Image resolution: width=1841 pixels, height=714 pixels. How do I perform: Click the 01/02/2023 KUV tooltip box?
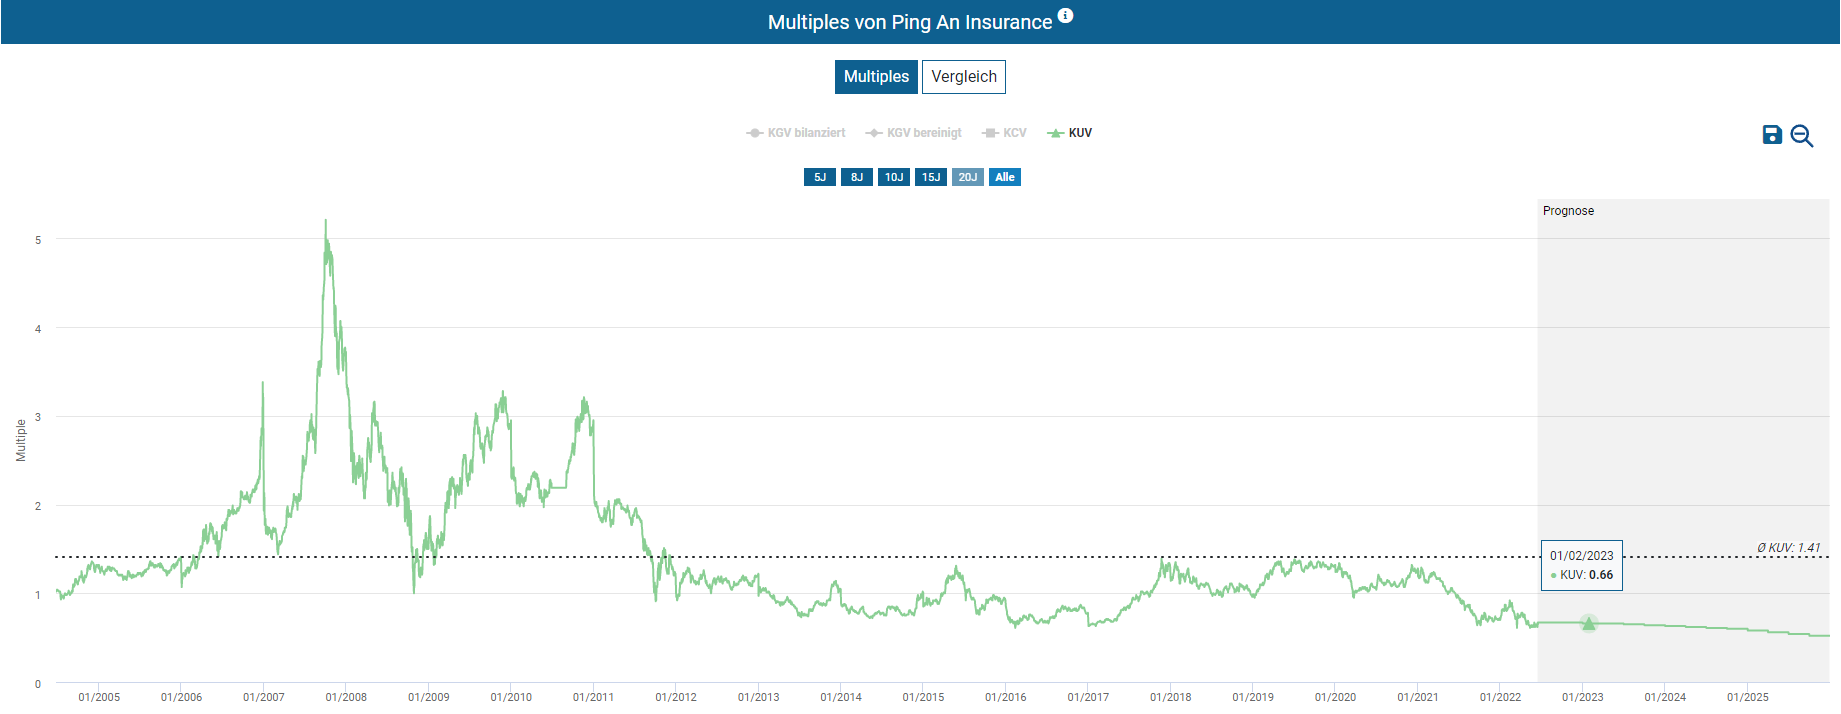(1581, 565)
